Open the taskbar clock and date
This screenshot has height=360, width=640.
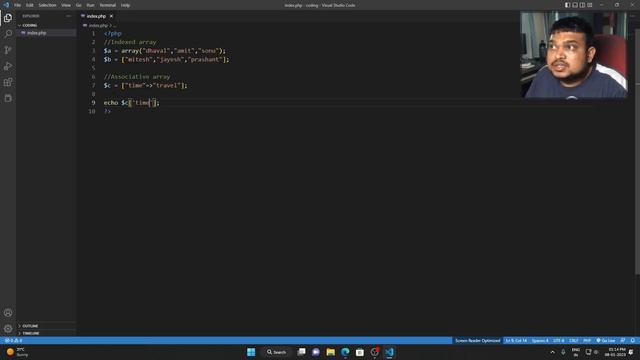(x=615, y=352)
